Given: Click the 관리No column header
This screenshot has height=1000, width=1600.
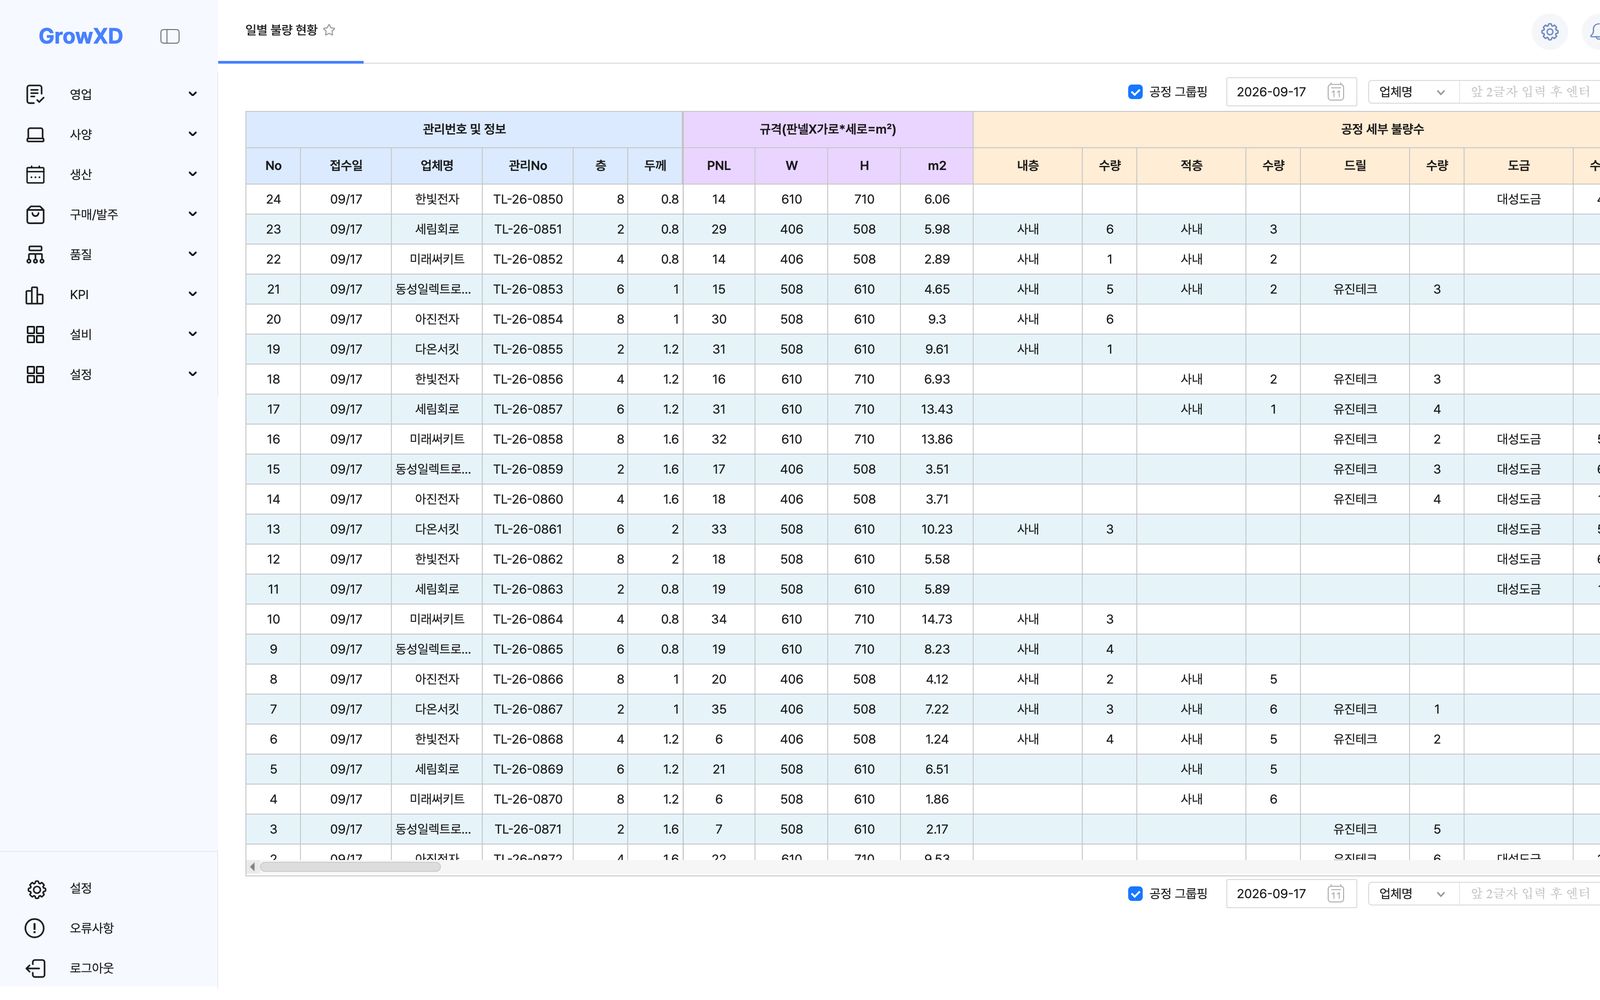Looking at the screenshot, I should (x=528, y=166).
